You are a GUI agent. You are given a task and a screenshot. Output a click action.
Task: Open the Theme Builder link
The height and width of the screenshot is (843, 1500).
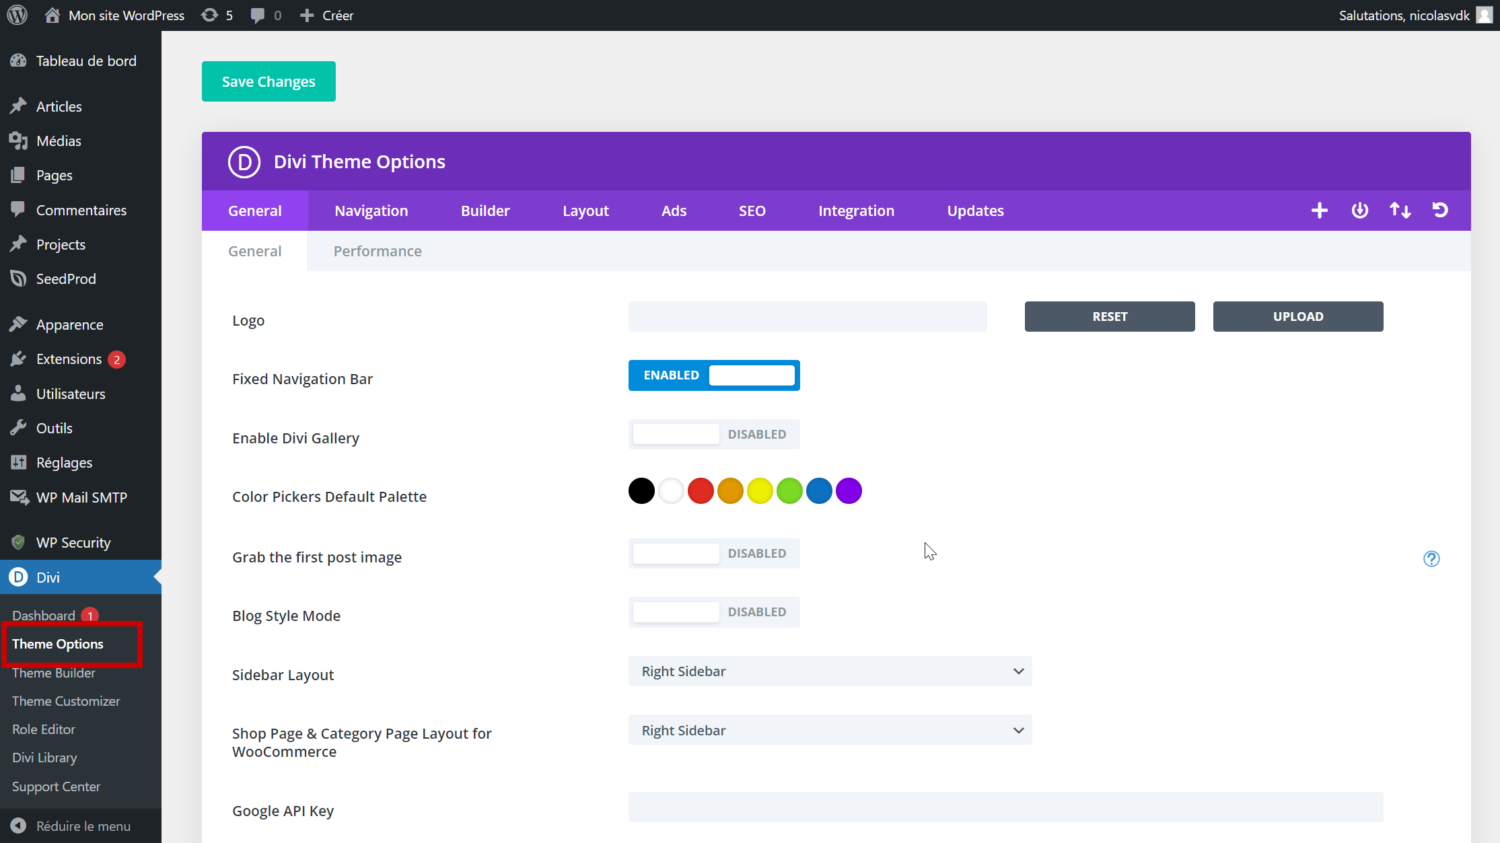54,673
